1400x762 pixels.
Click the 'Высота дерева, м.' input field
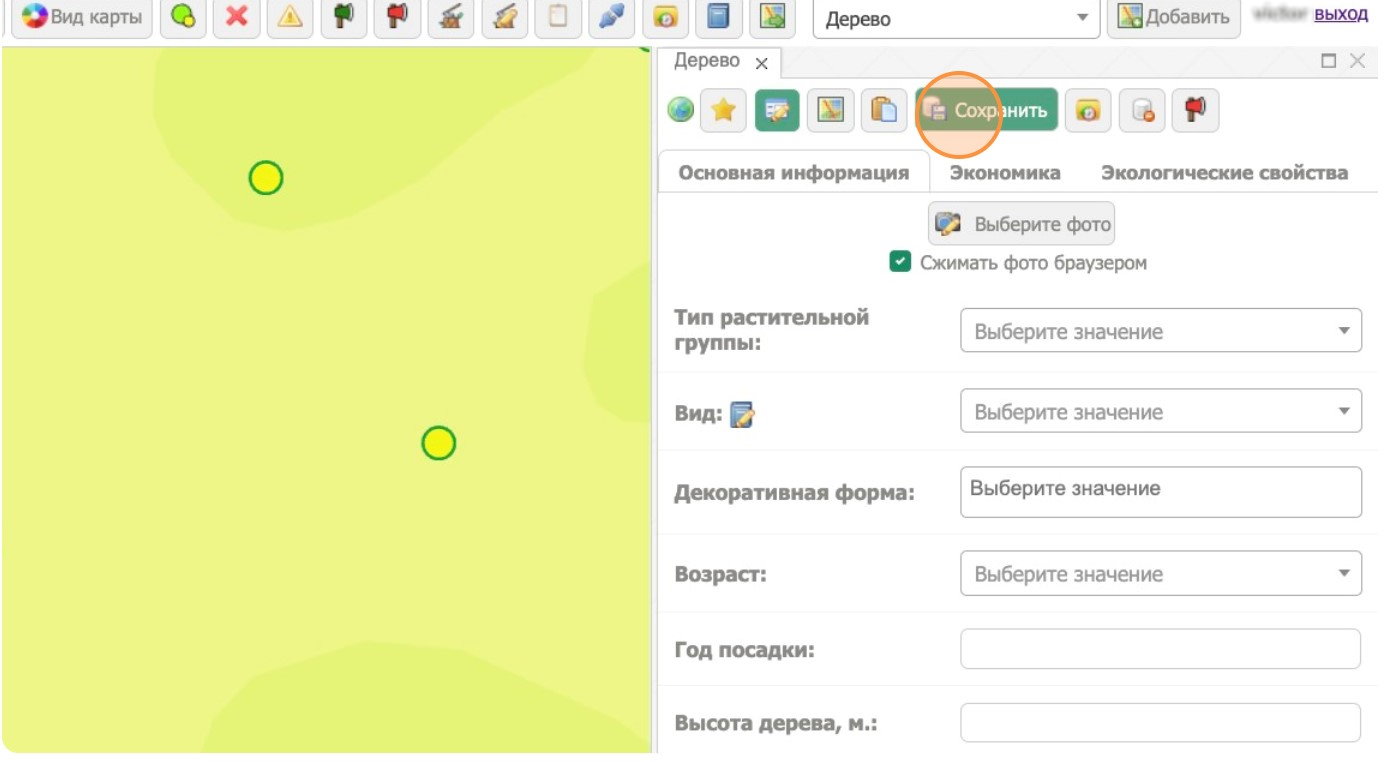pos(1161,723)
